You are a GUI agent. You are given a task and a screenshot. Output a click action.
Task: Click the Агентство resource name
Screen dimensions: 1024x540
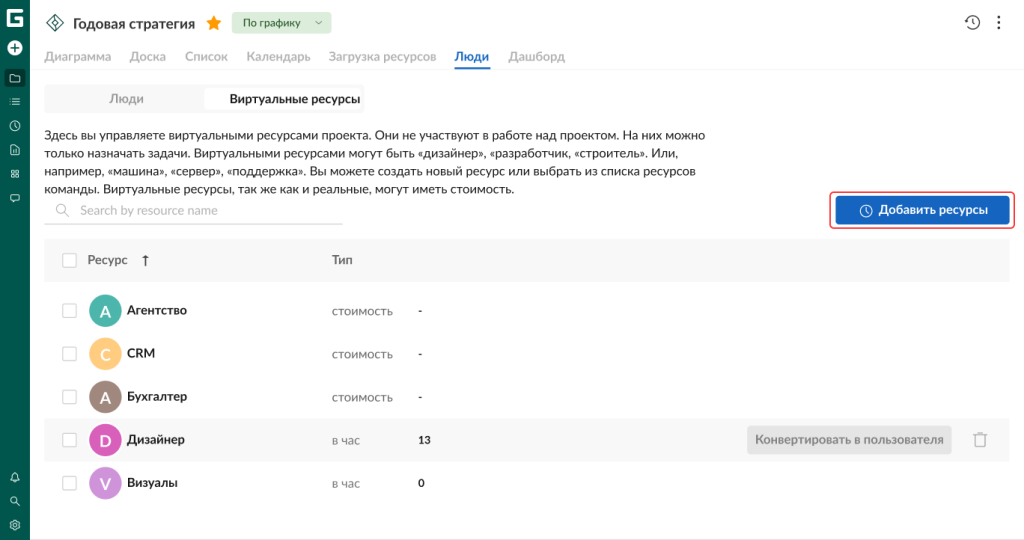coord(157,311)
